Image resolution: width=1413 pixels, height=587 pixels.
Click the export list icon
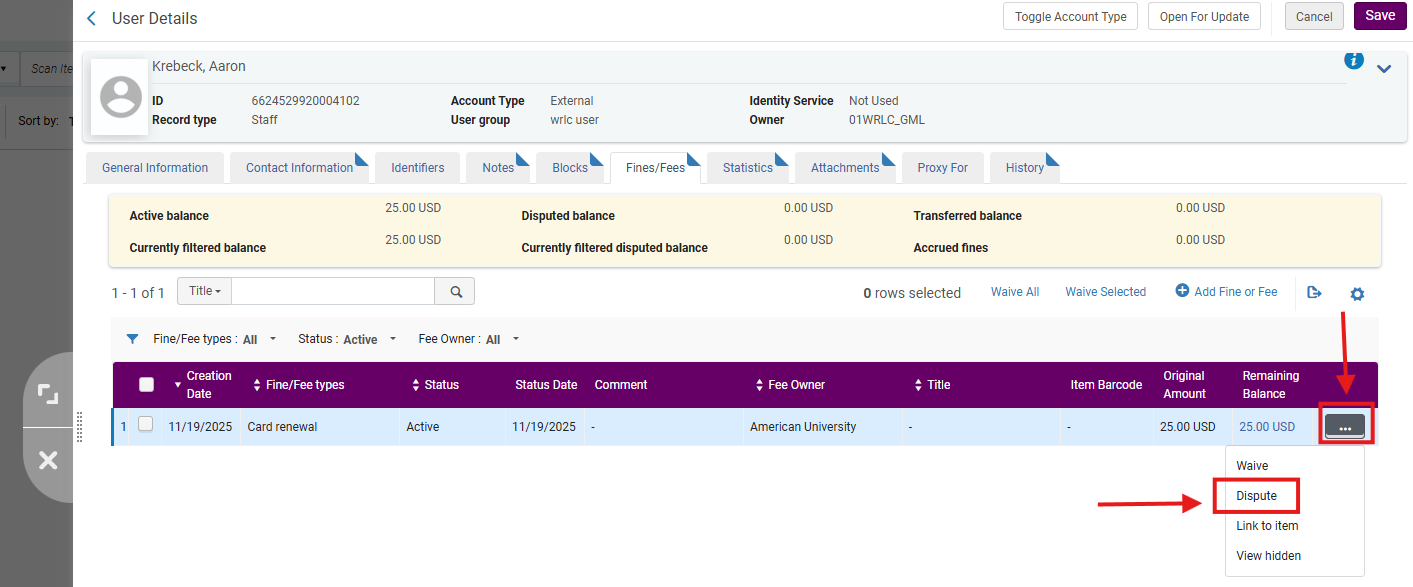1314,292
